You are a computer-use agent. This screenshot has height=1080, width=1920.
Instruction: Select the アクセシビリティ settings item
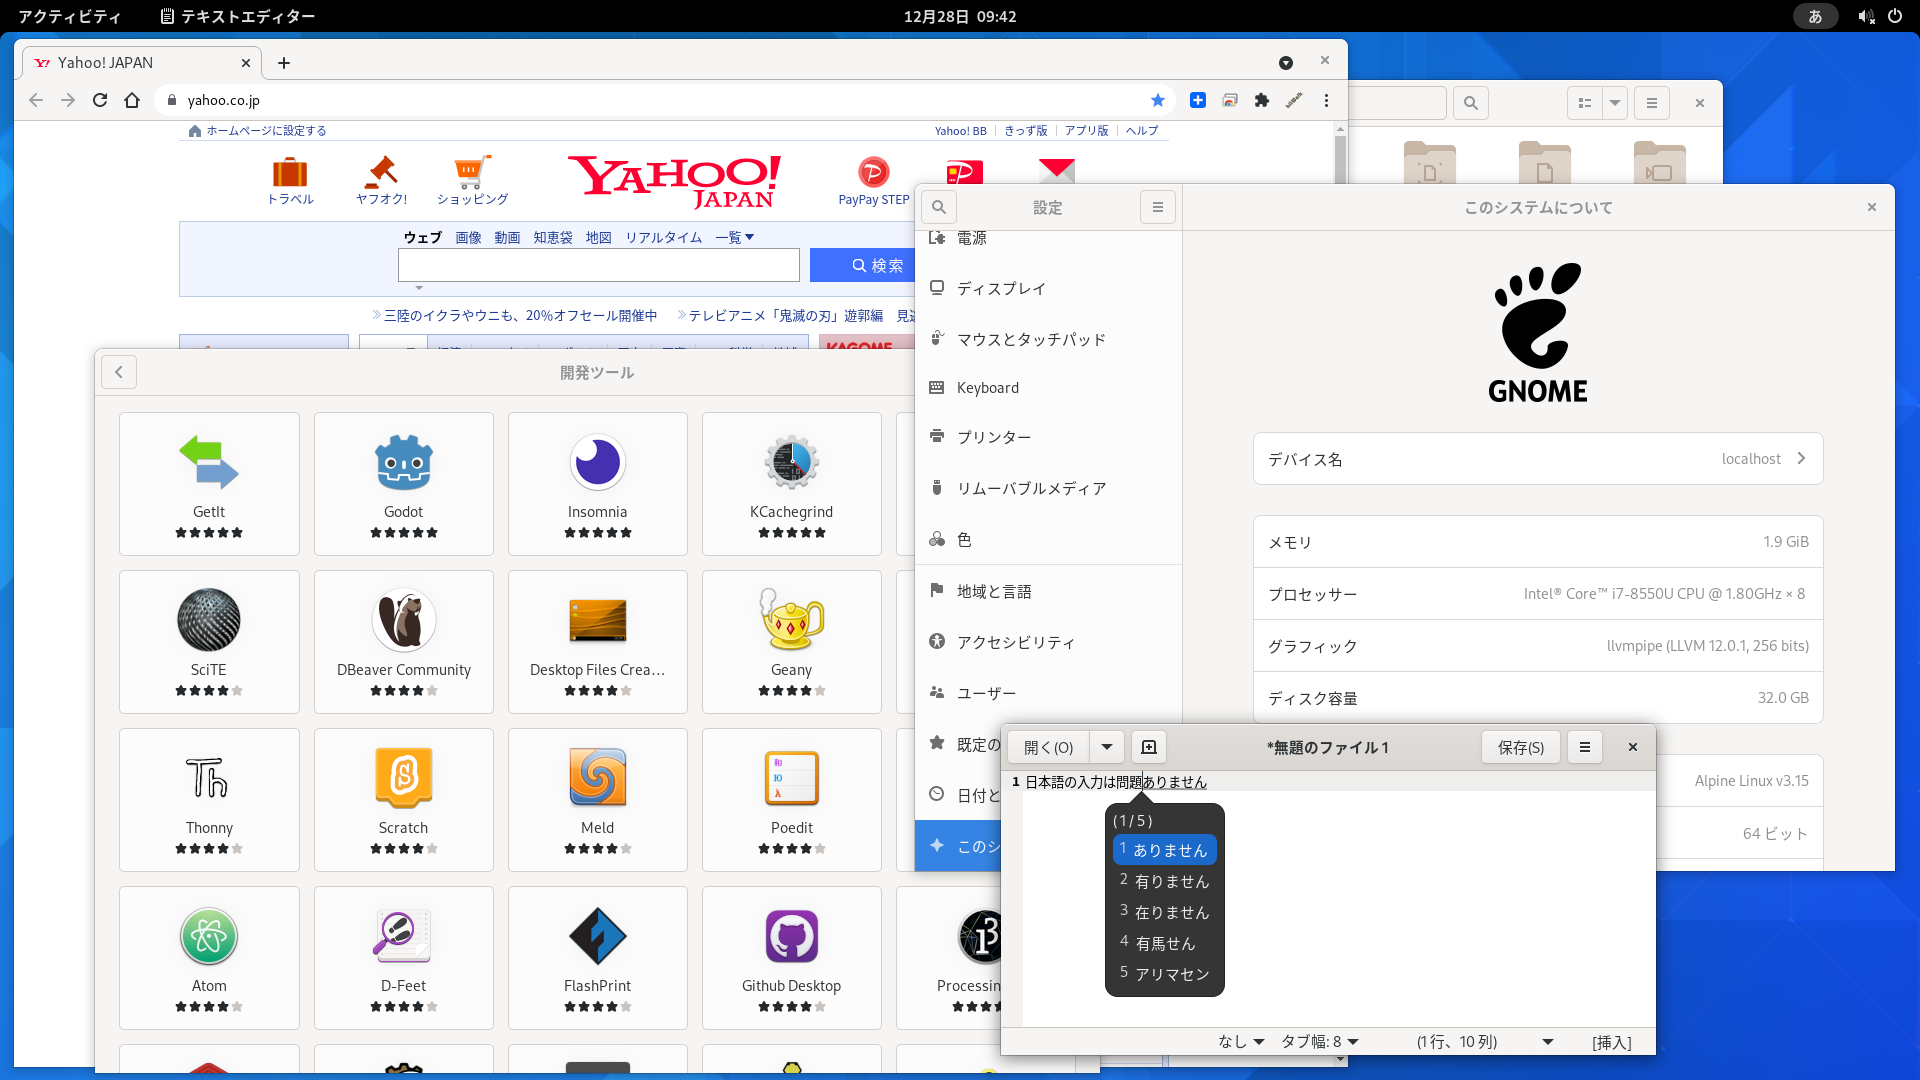pyautogui.click(x=1048, y=642)
